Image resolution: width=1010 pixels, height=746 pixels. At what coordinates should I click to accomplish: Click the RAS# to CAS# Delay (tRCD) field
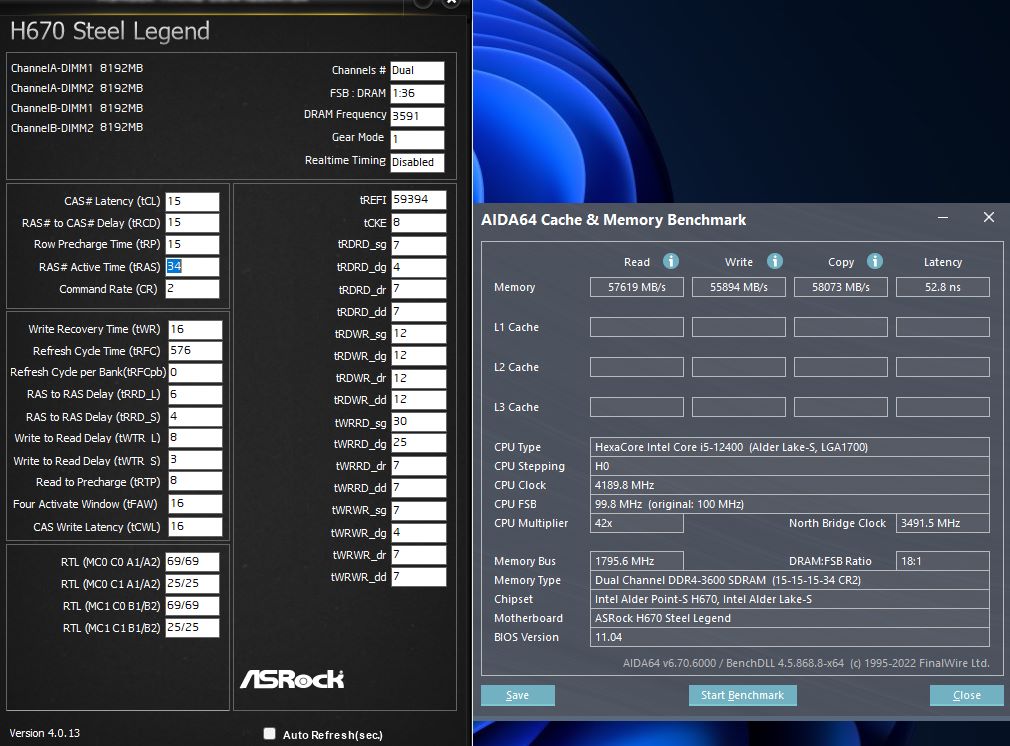192,223
